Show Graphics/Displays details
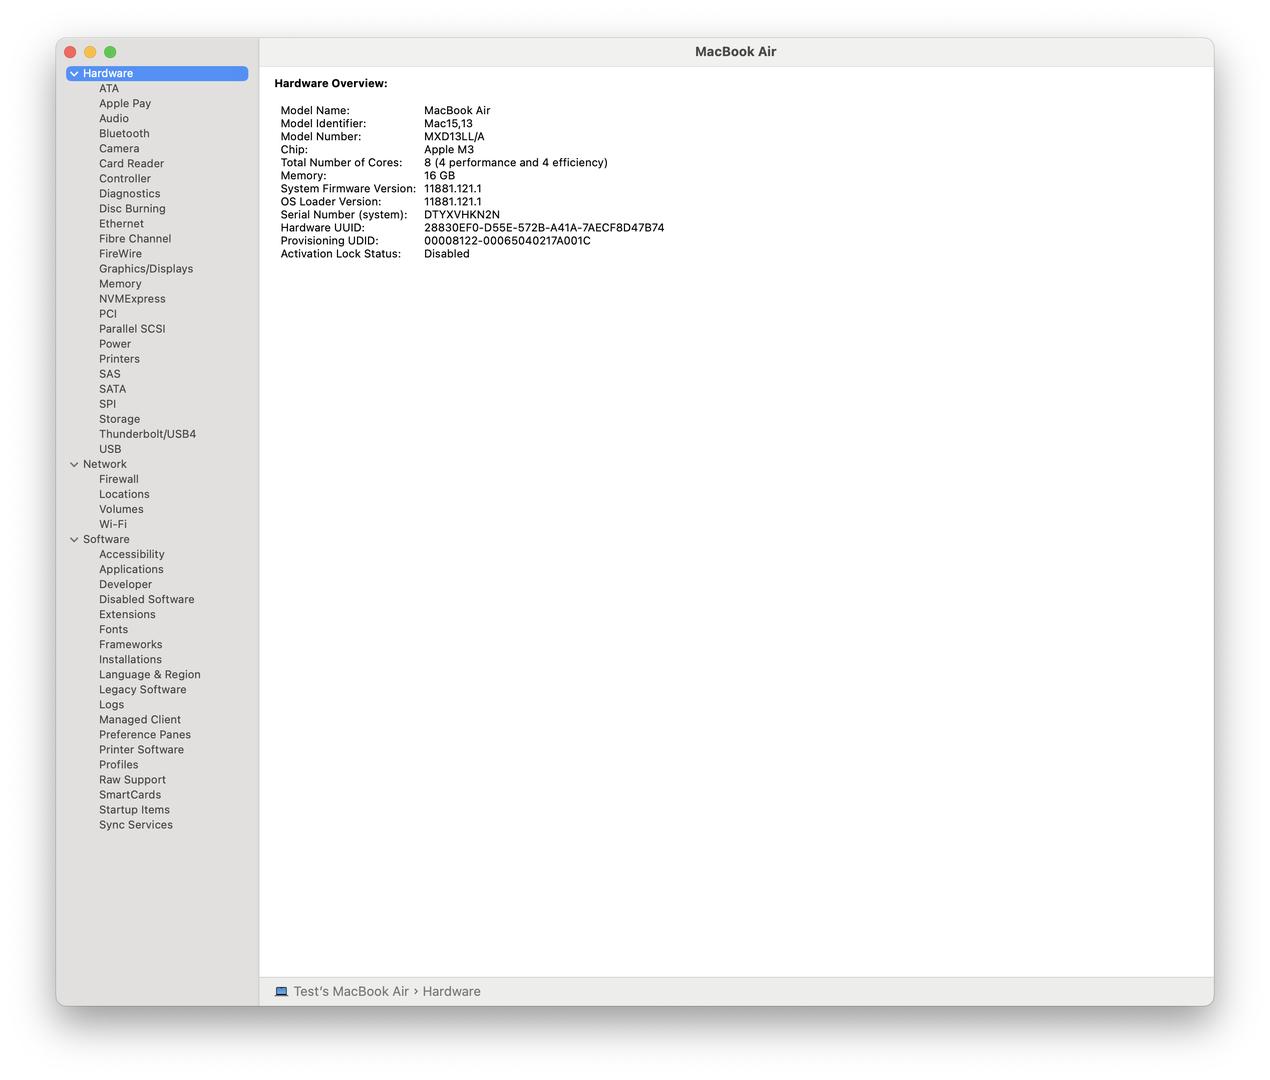 [146, 269]
